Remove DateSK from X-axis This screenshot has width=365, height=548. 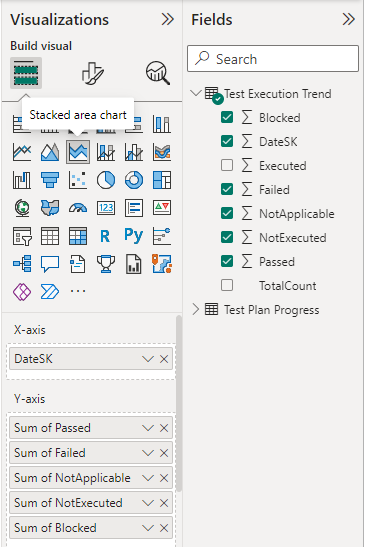(164, 359)
